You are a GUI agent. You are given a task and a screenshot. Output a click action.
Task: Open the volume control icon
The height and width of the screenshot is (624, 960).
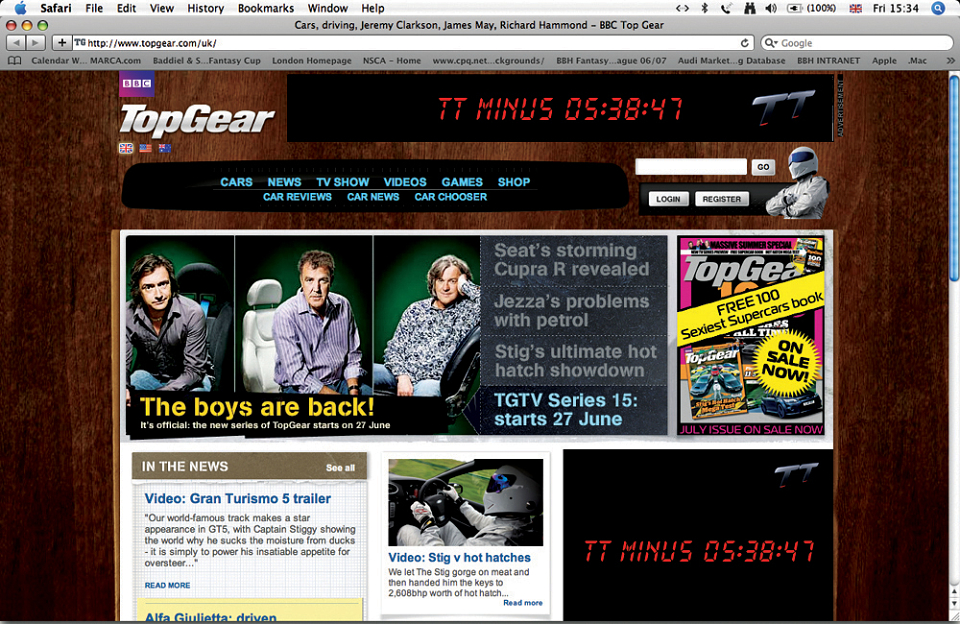coord(771,8)
